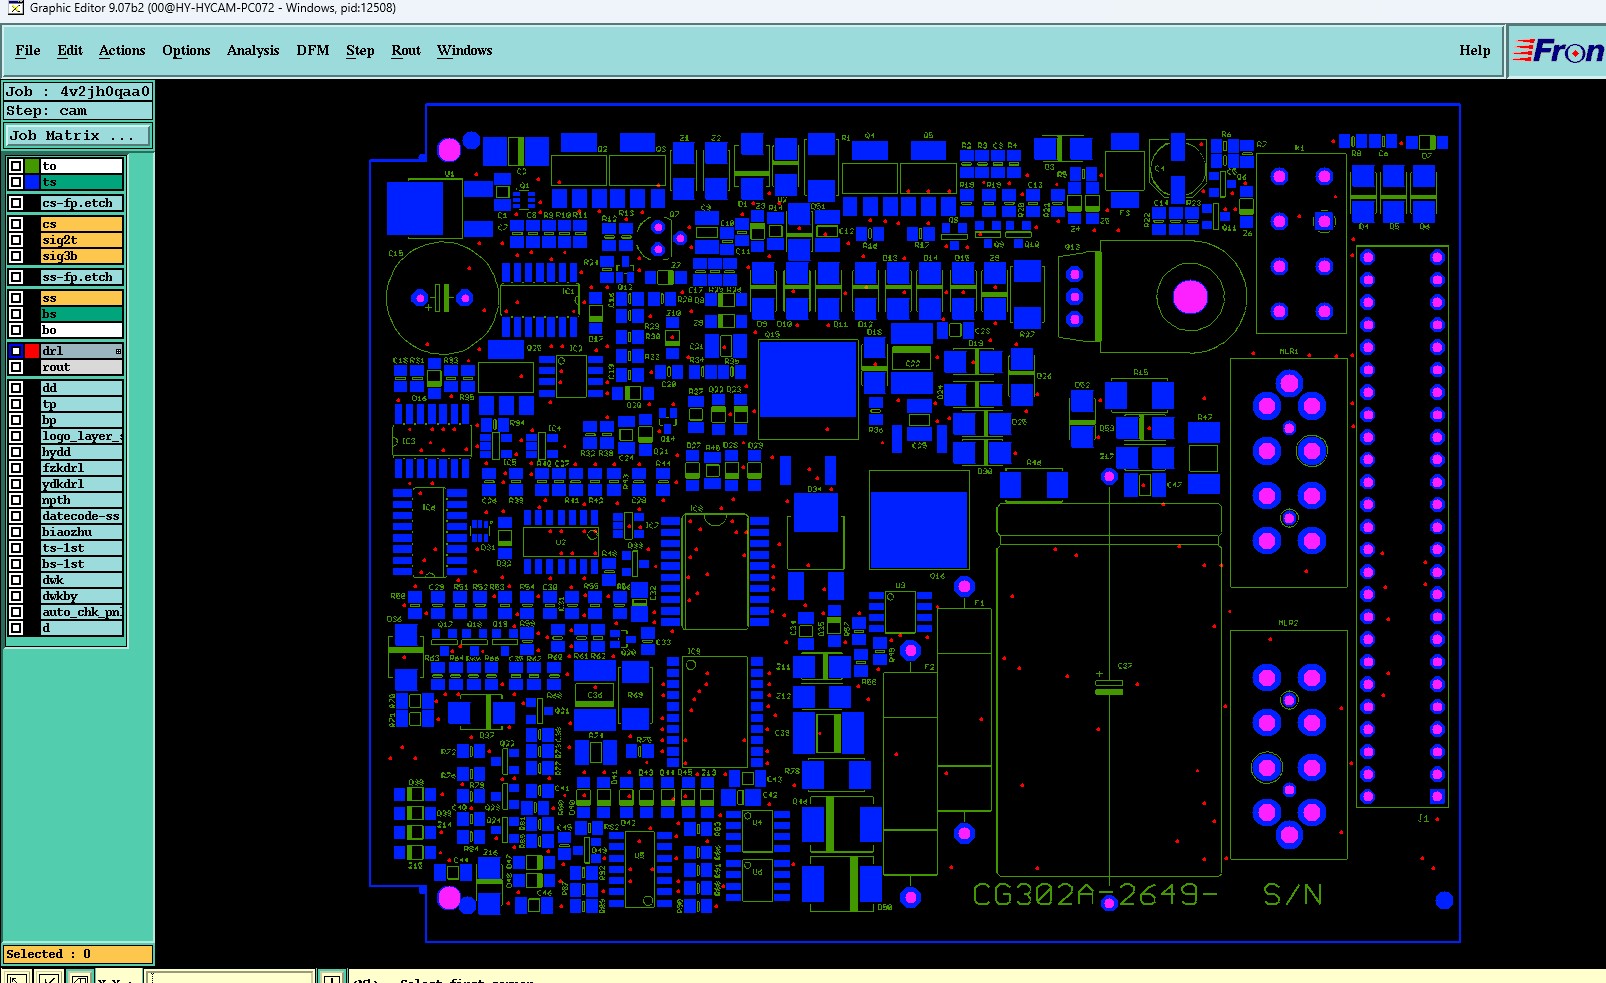Select the 'dwkby' layer name
The width and height of the screenshot is (1606, 983).
[81, 596]
